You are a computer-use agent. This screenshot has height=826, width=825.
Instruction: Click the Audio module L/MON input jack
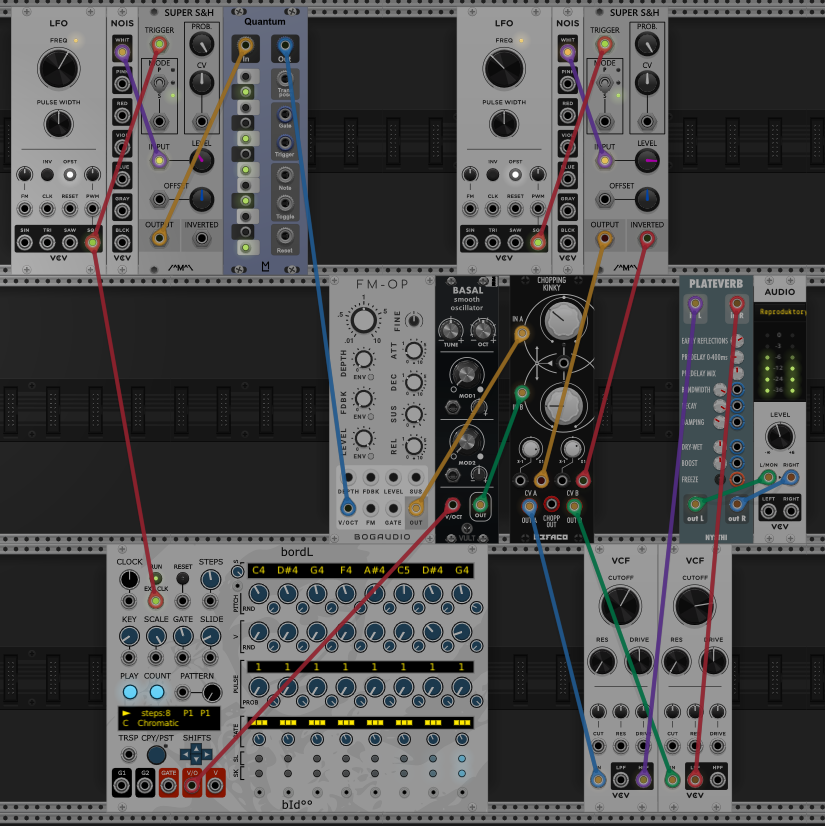[769, 478]
